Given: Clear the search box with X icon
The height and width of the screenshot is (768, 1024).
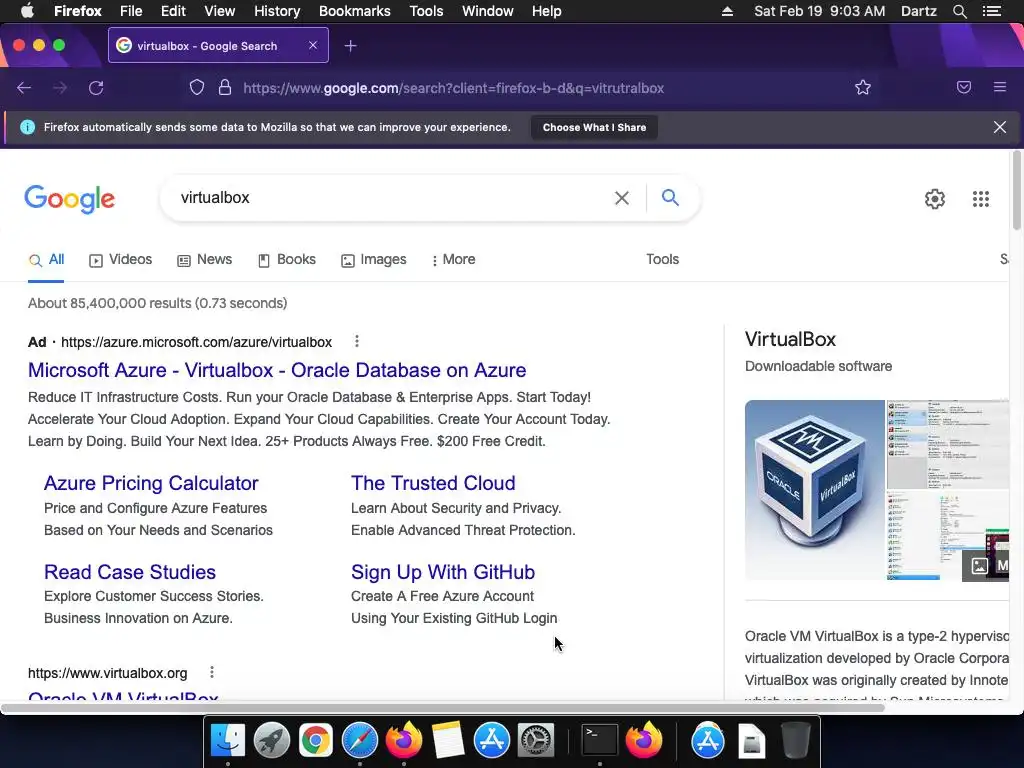Looking at the screenshot, I should tap(622, 198).
